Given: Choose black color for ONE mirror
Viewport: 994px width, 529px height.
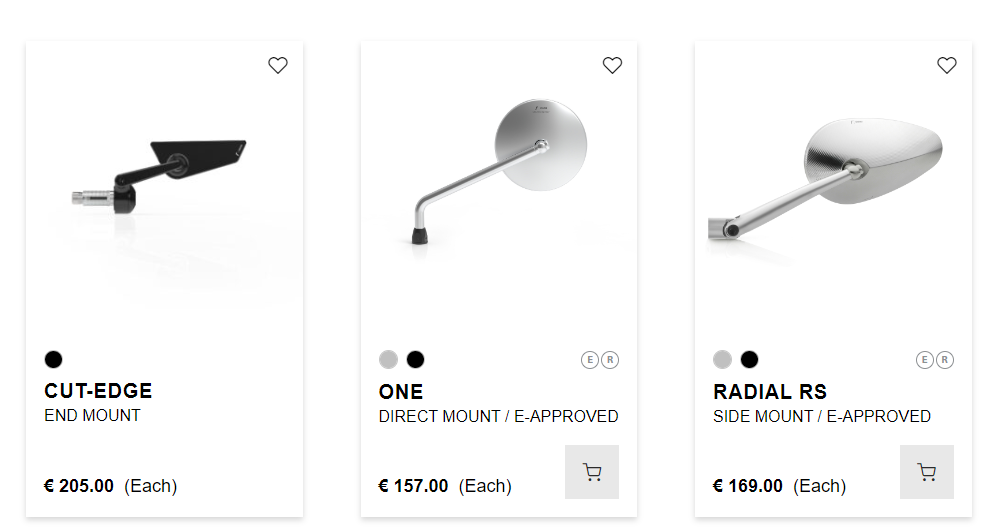Looking at the screenshot, I should click(x=416, y=360).
